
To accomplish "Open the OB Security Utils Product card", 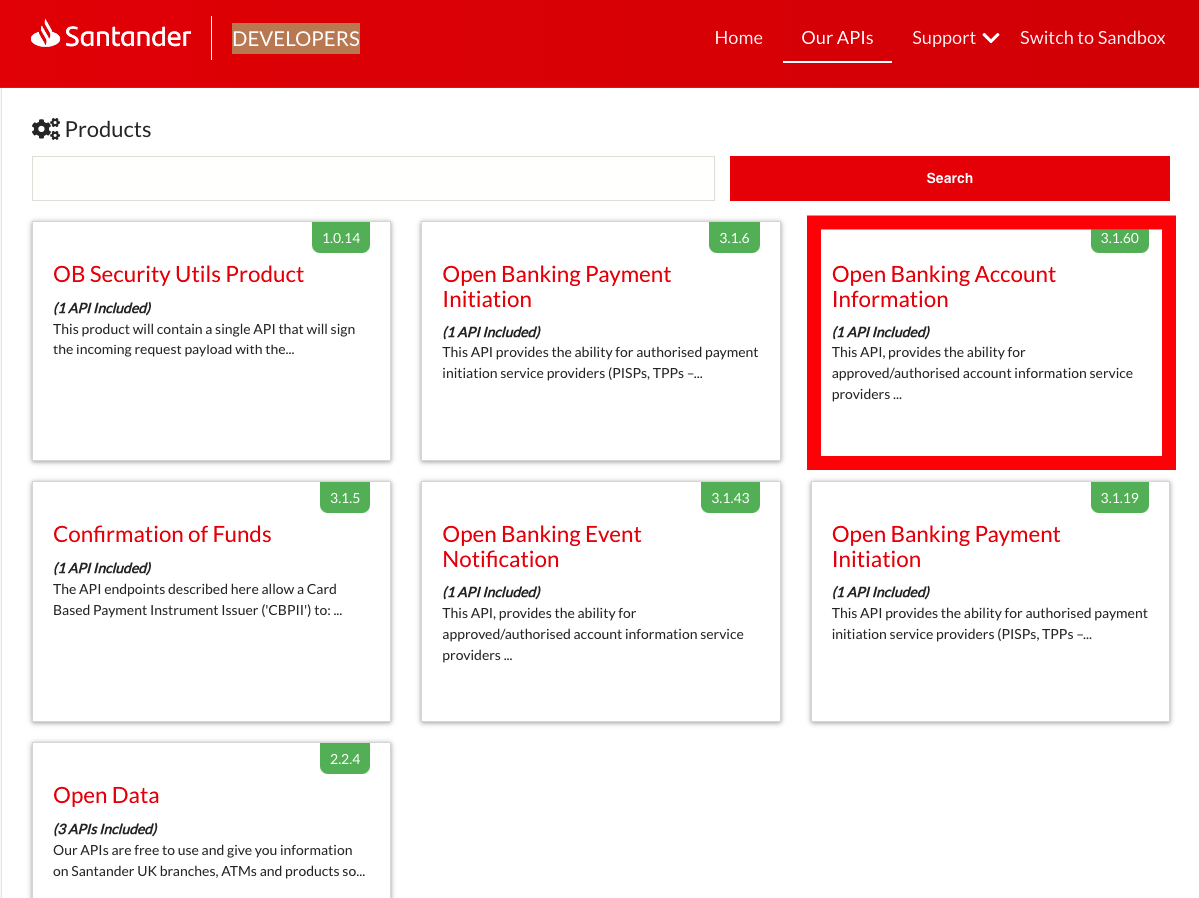I will [178, 274].
